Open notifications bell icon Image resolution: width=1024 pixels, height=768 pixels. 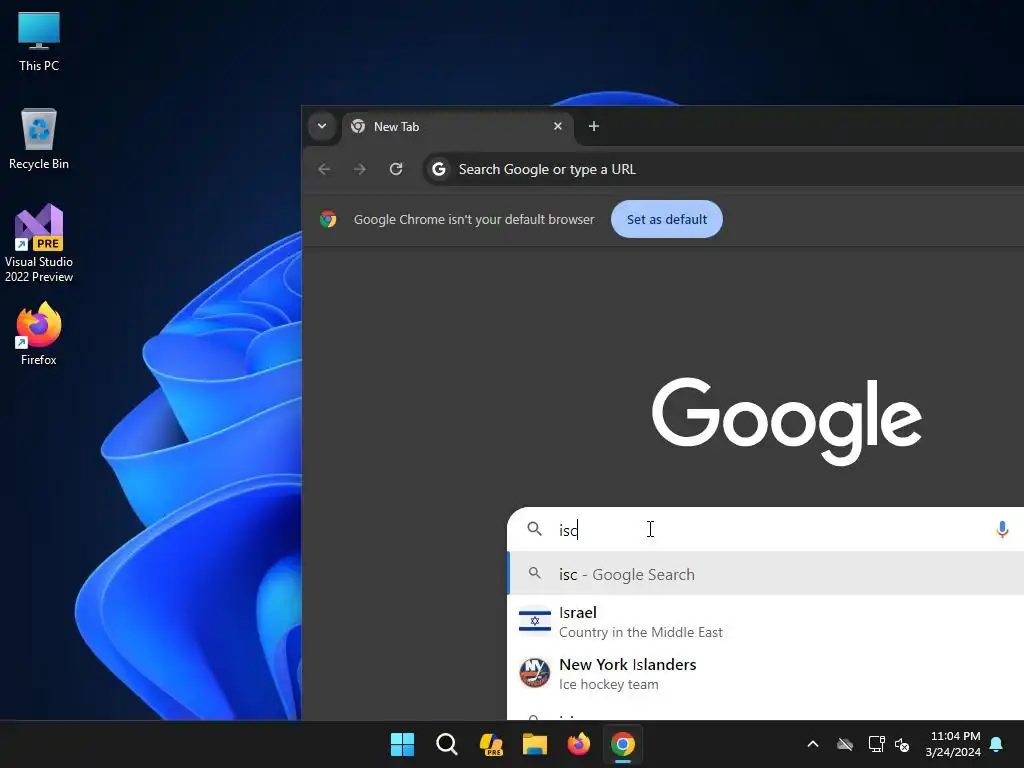coord(997,744)
